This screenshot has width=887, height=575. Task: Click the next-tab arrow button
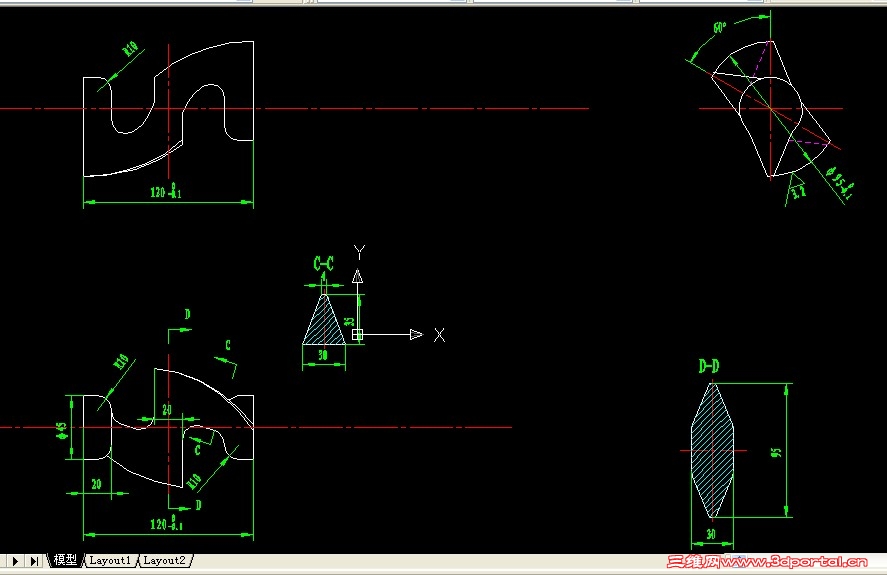tap(15, 561)
